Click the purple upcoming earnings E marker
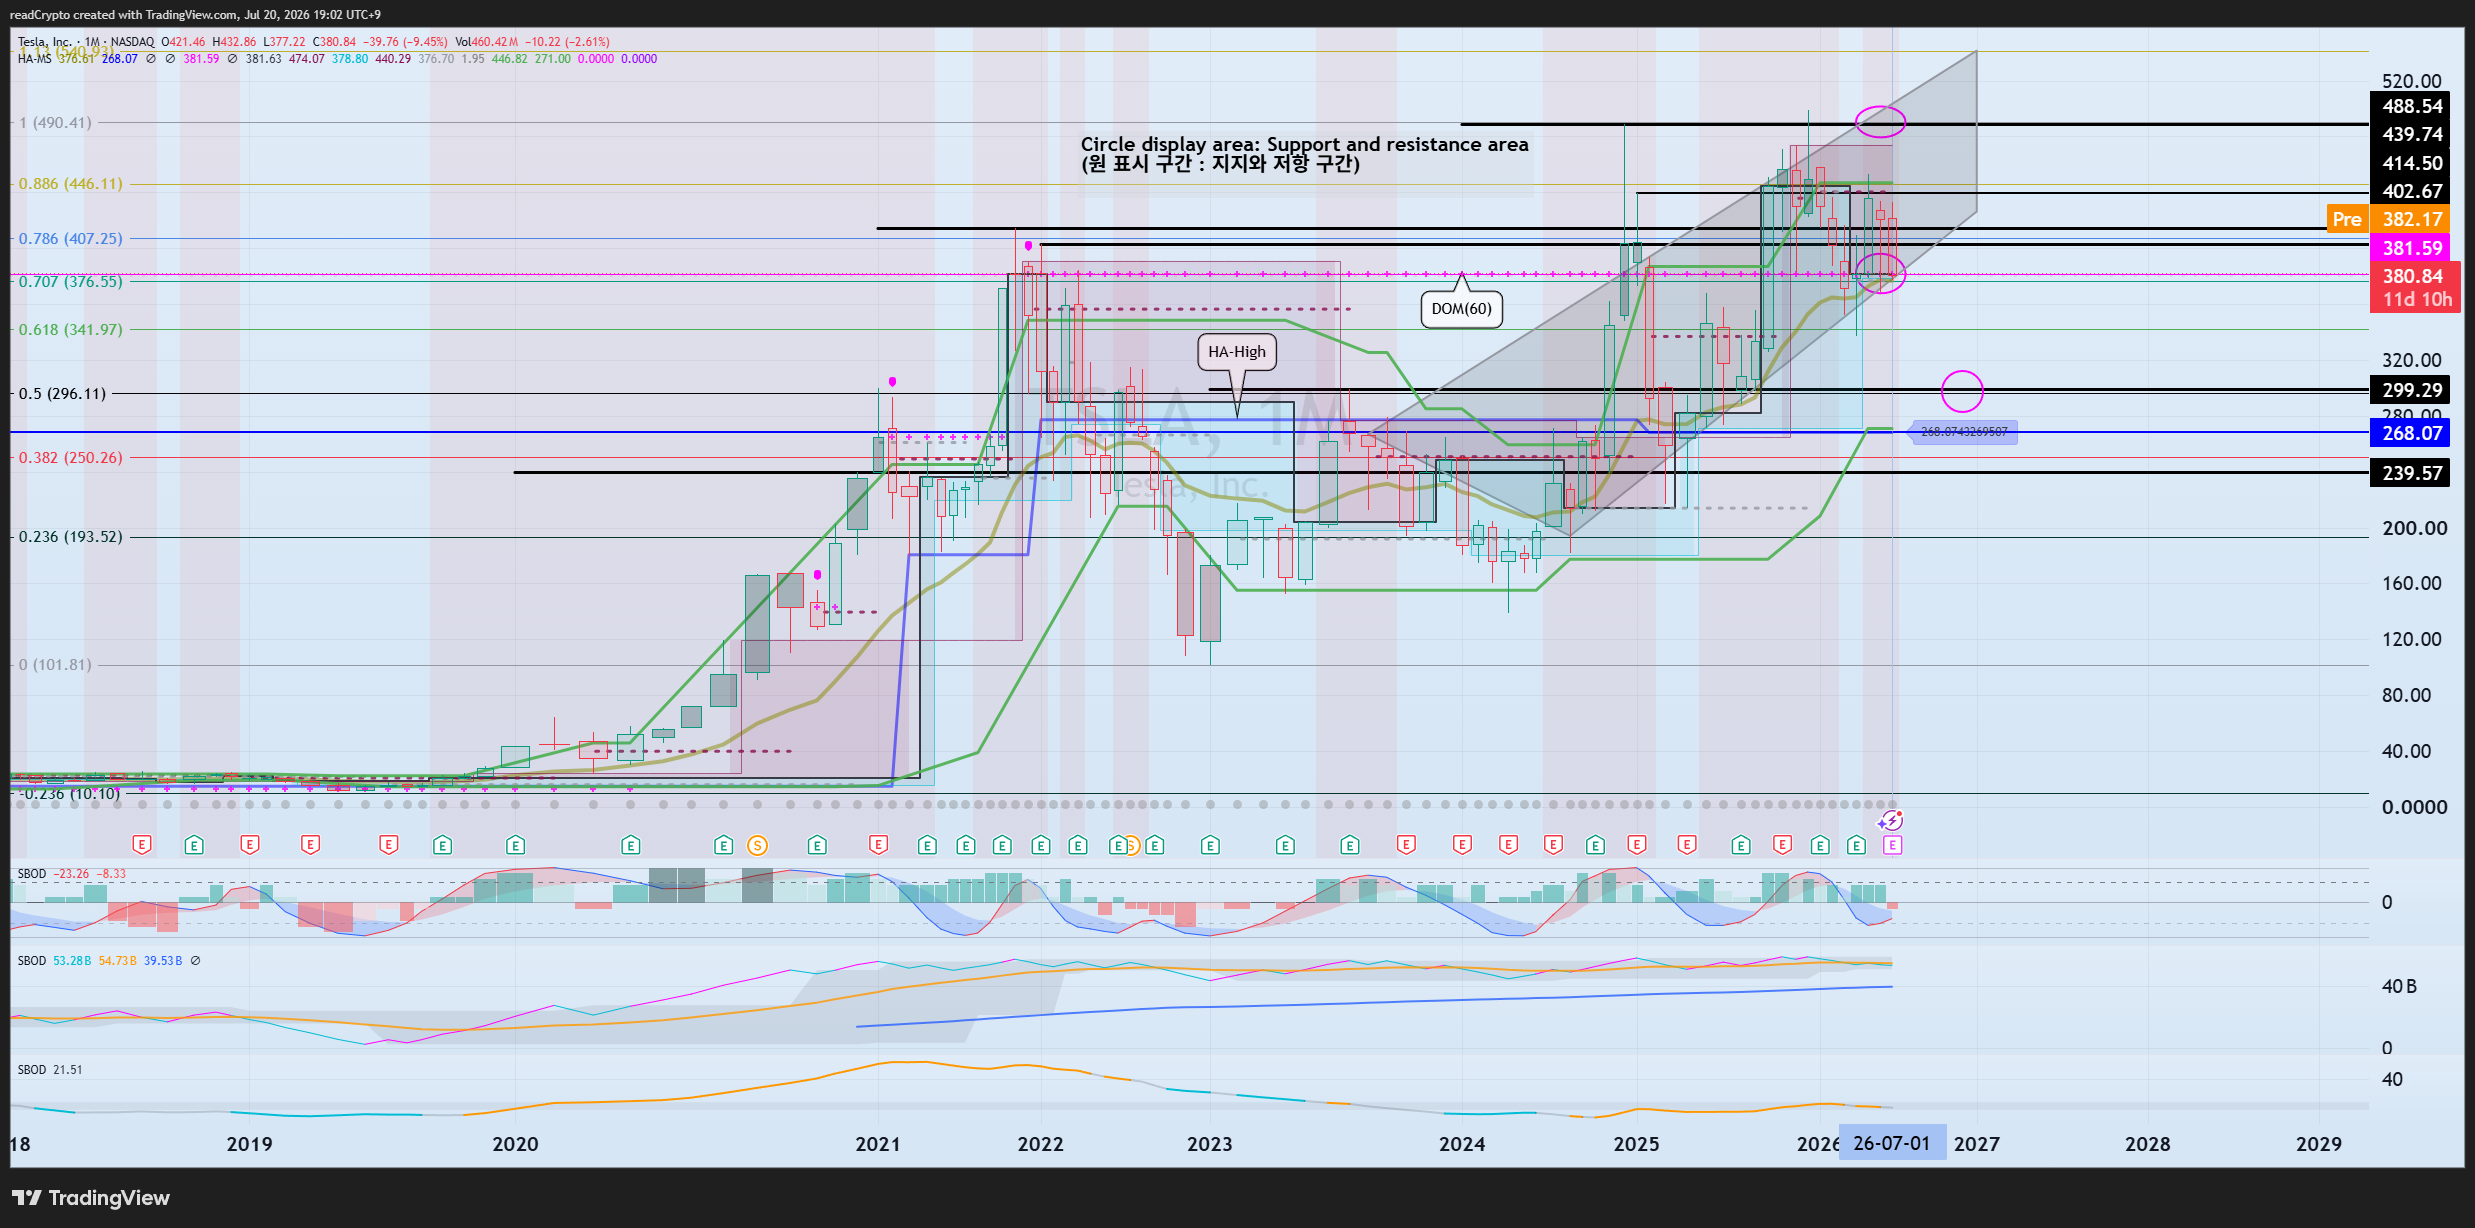Viewport: 2475px width, 1228px height. [1892, 845]
